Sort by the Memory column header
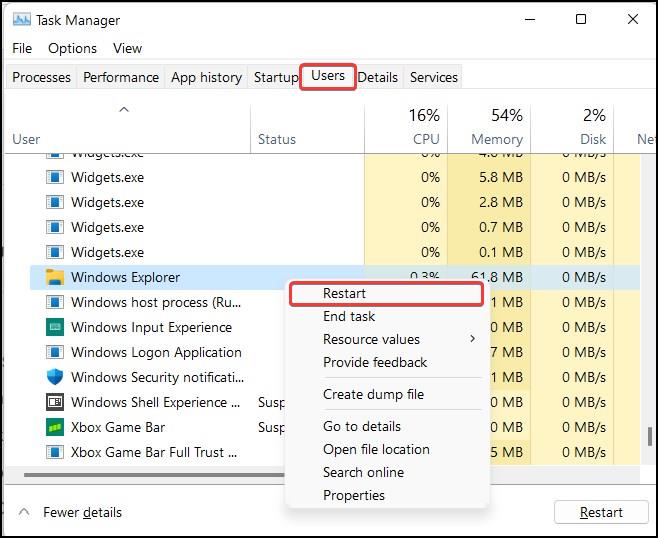This screenshot has height=538, width=658. 497,139
